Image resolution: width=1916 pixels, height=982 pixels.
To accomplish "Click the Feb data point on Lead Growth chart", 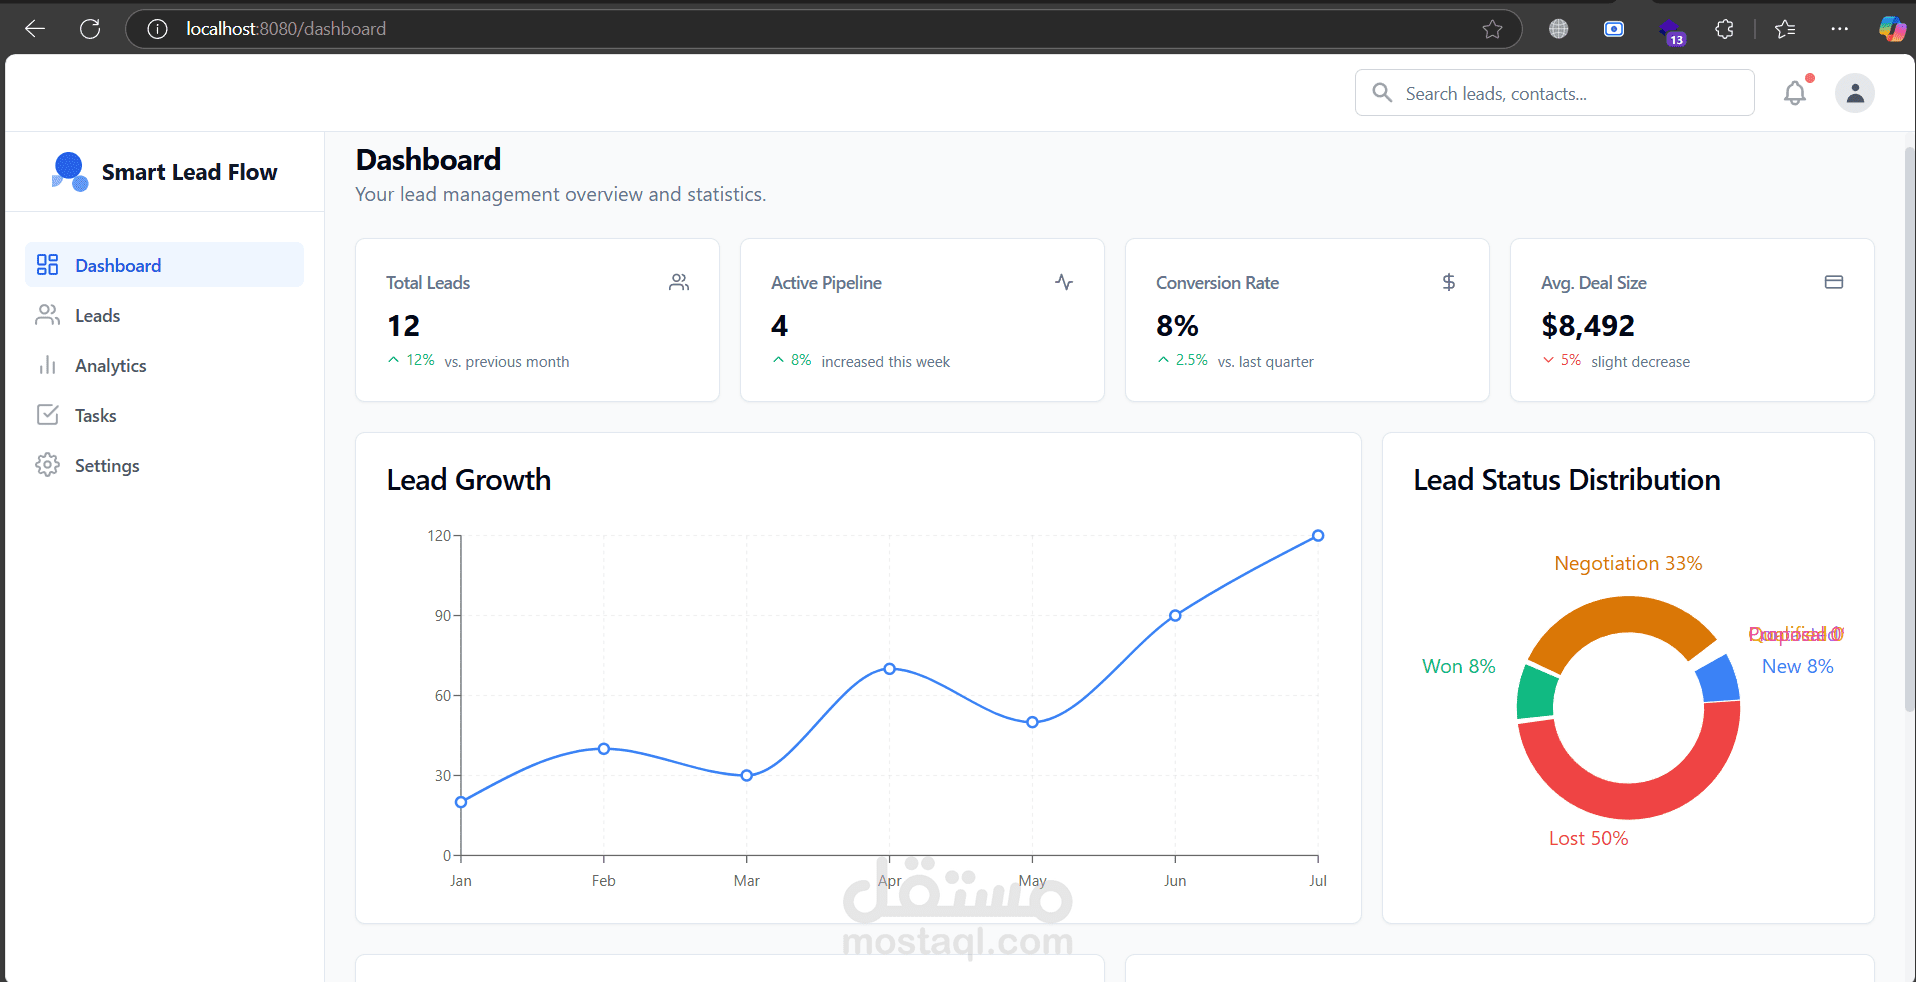I will click(604, 749).
